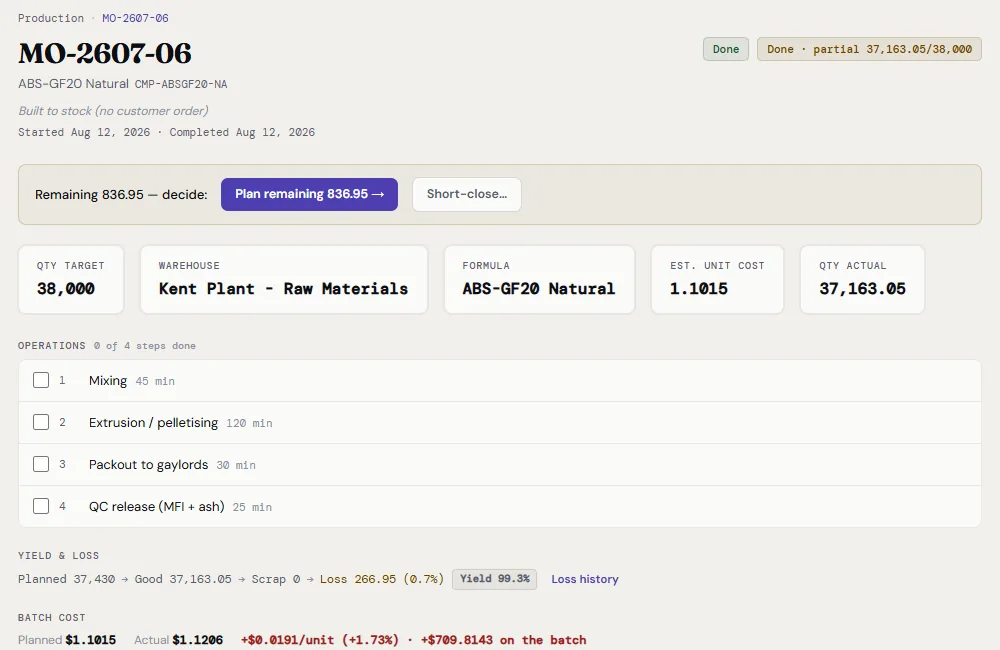Click the Planned $1.1015 batch cost

(67, 640)
